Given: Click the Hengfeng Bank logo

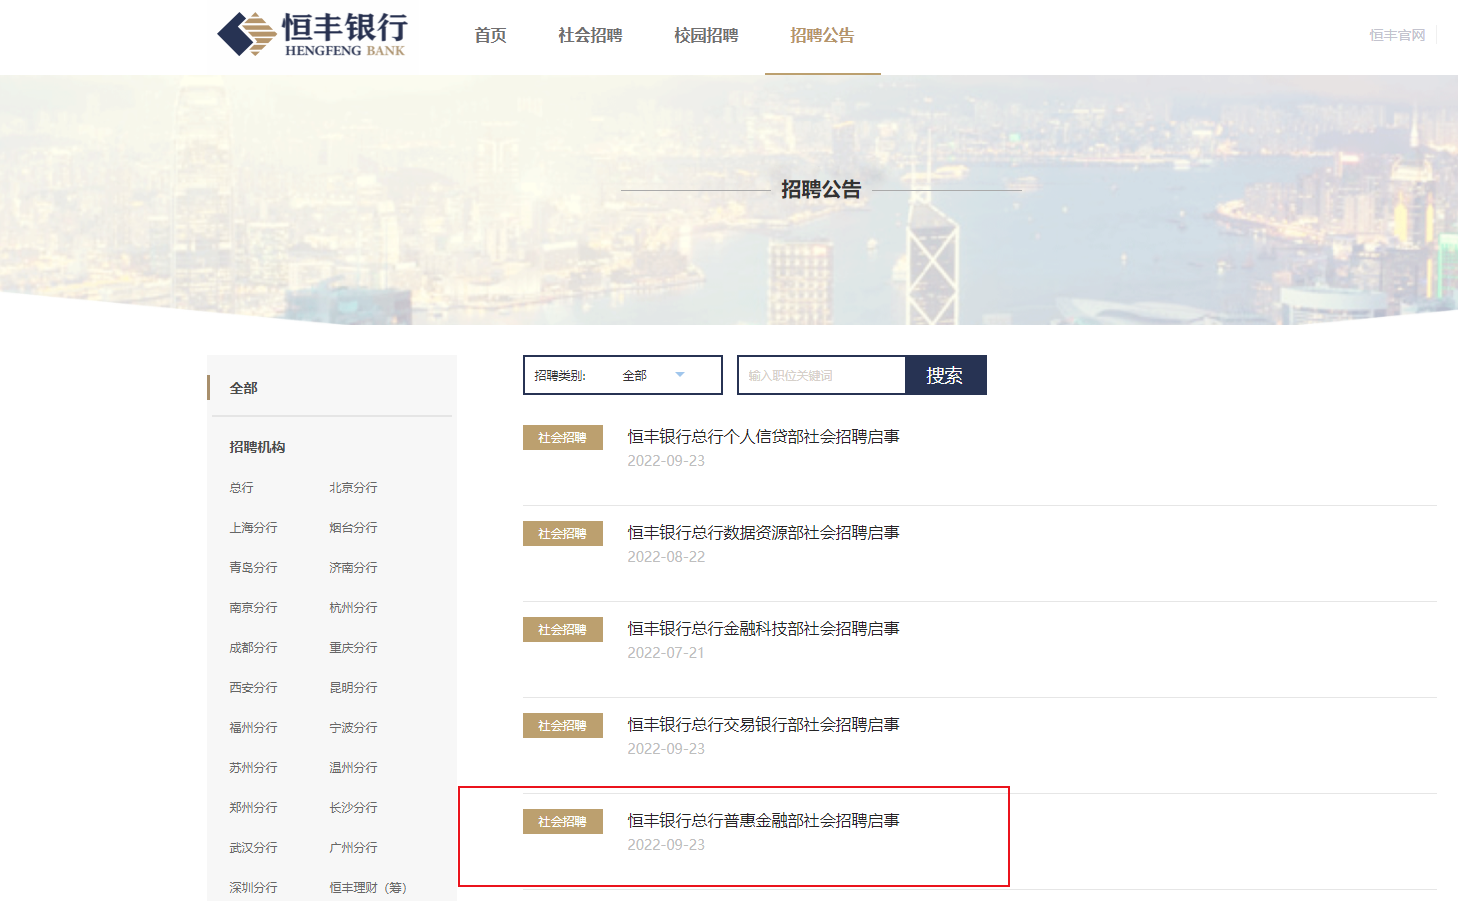Looking at the screenshot, I should 312,35.
